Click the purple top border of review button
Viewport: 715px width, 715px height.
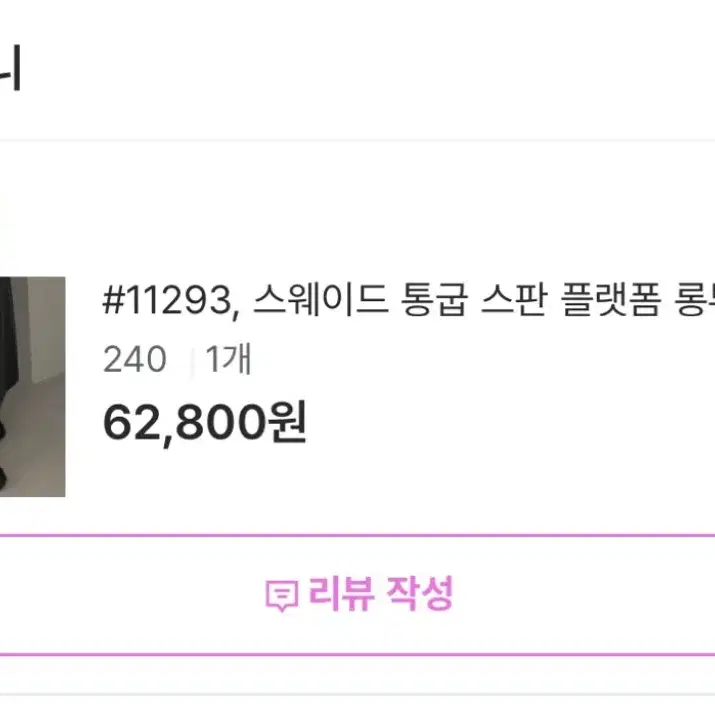(x=358, y=535)
